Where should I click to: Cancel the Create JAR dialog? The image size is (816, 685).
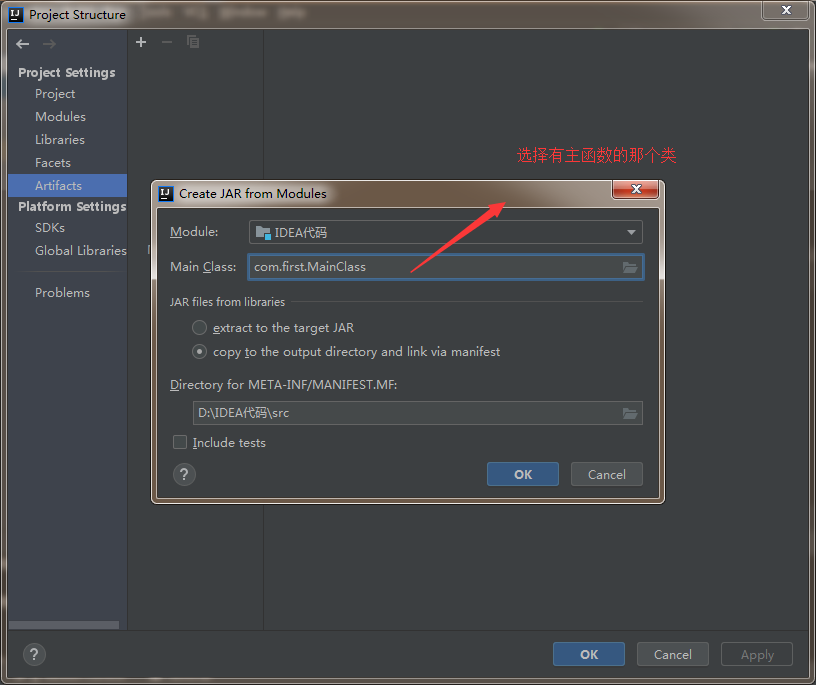[x=606, y=474]
